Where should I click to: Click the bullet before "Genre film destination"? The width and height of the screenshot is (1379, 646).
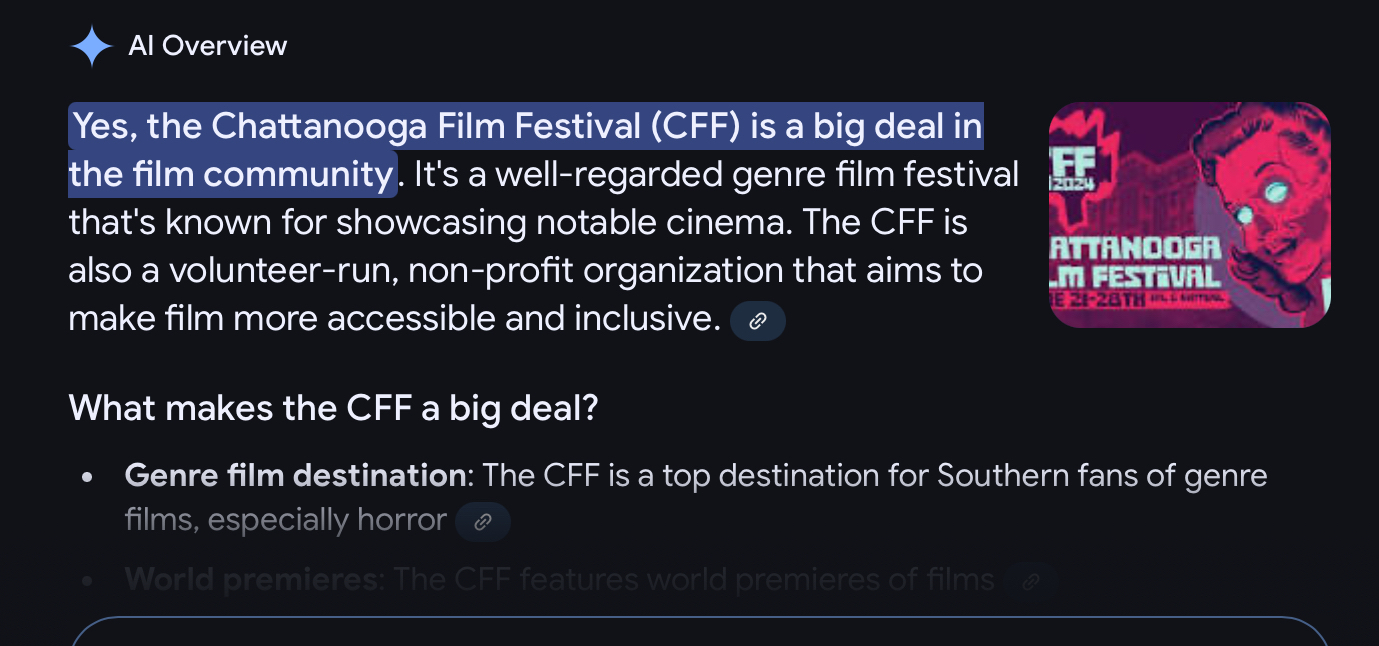(88, 477)
